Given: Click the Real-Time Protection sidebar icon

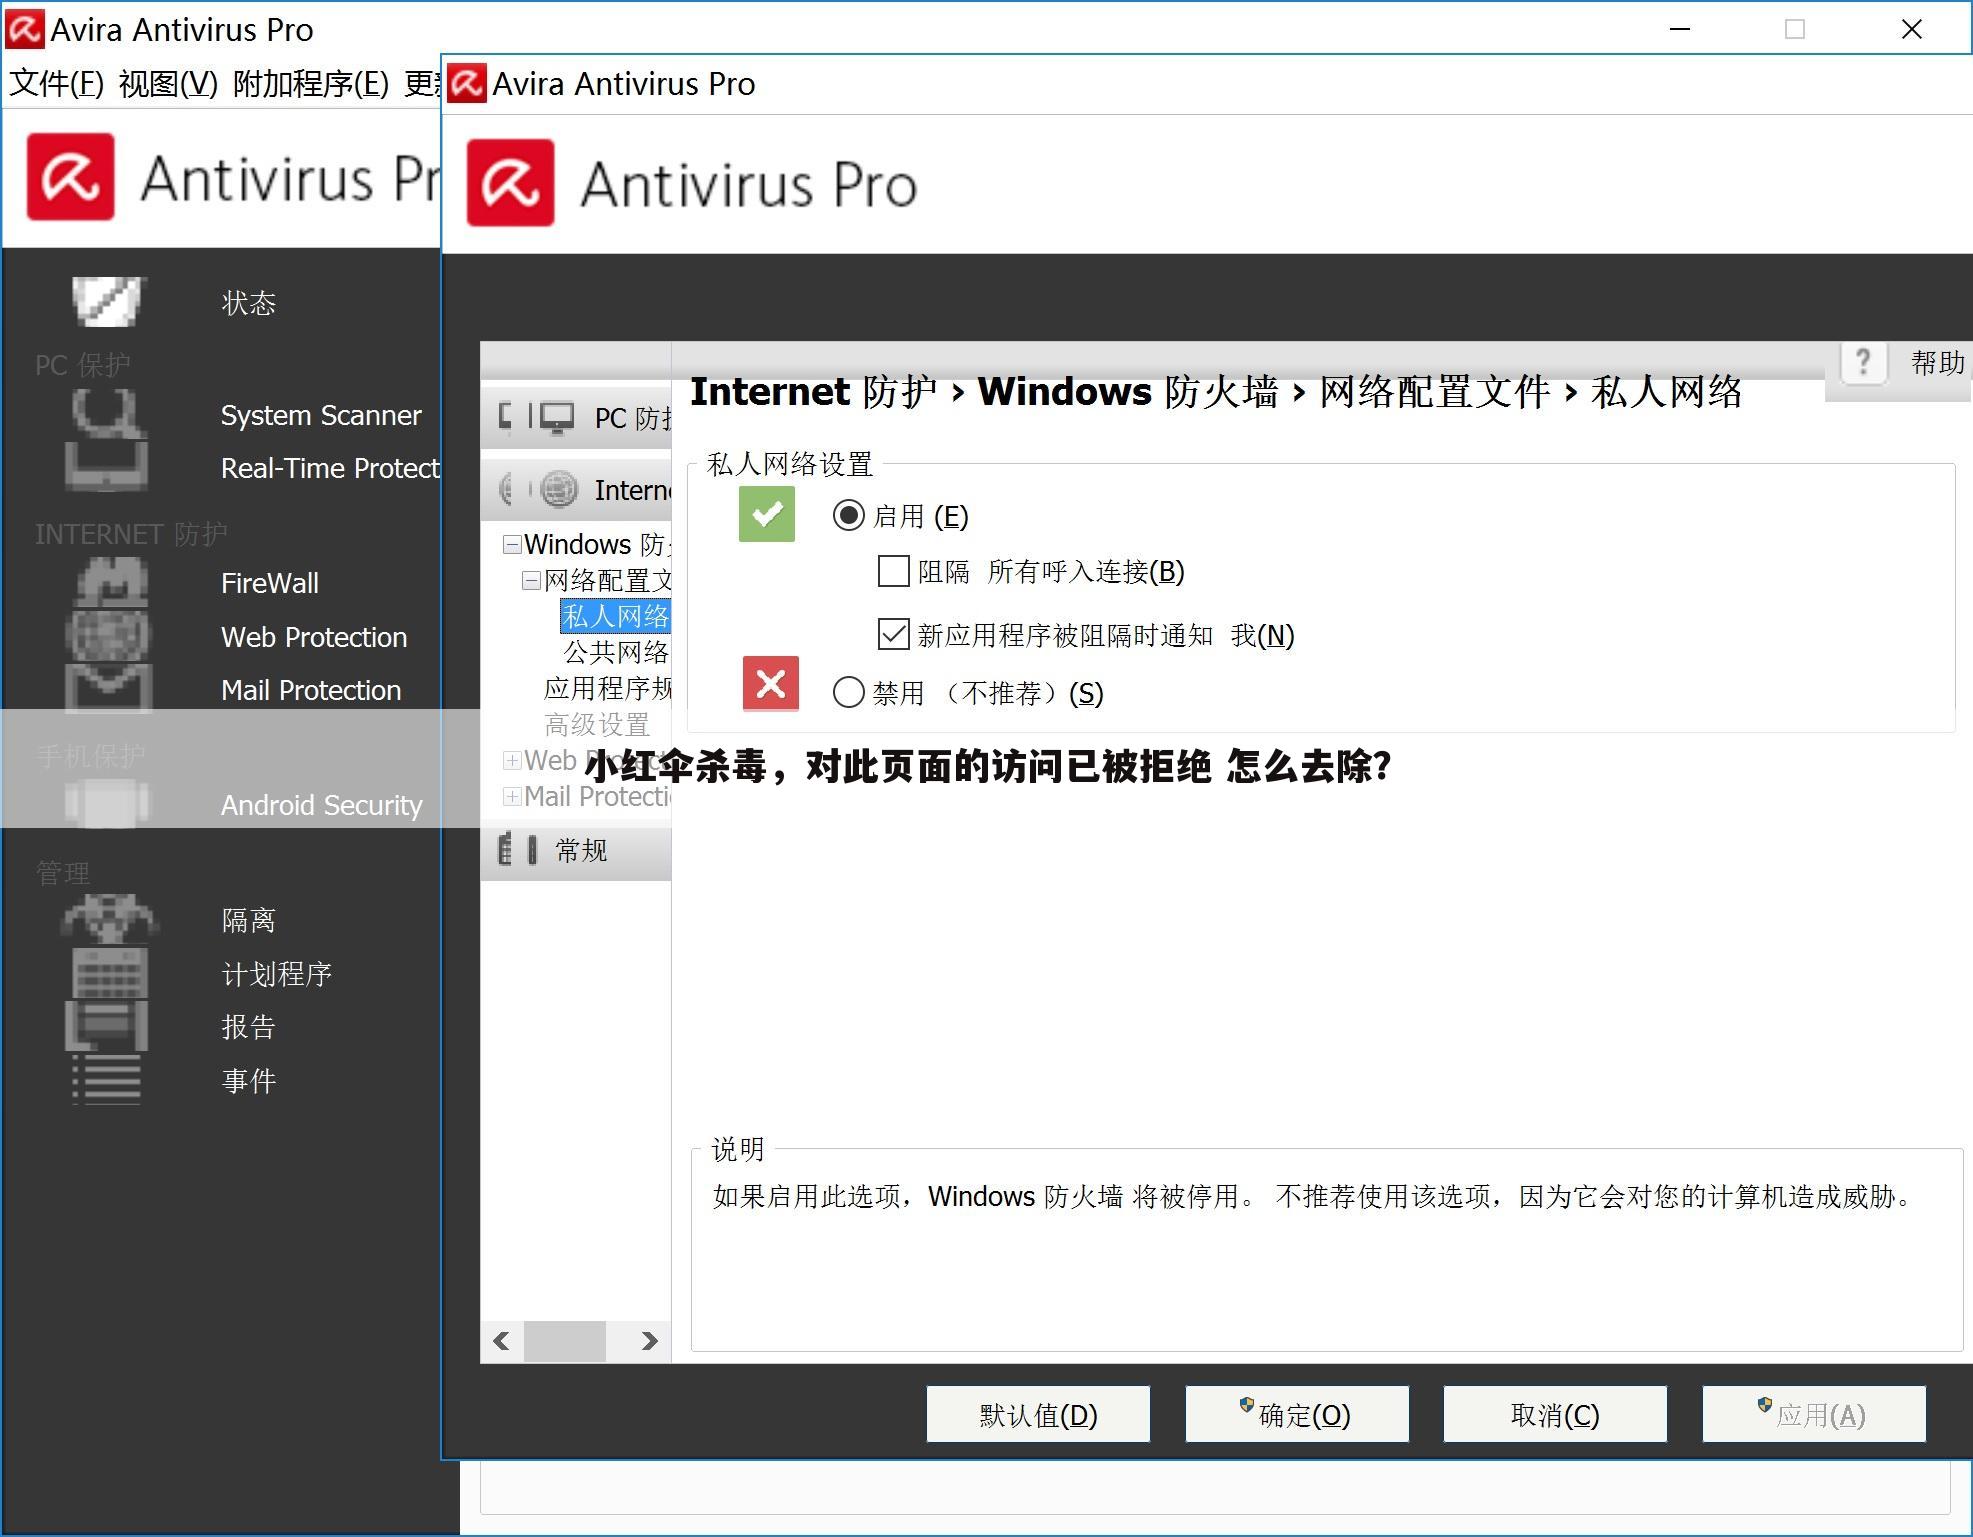Looking at the screenshot, I should point(106,467).
